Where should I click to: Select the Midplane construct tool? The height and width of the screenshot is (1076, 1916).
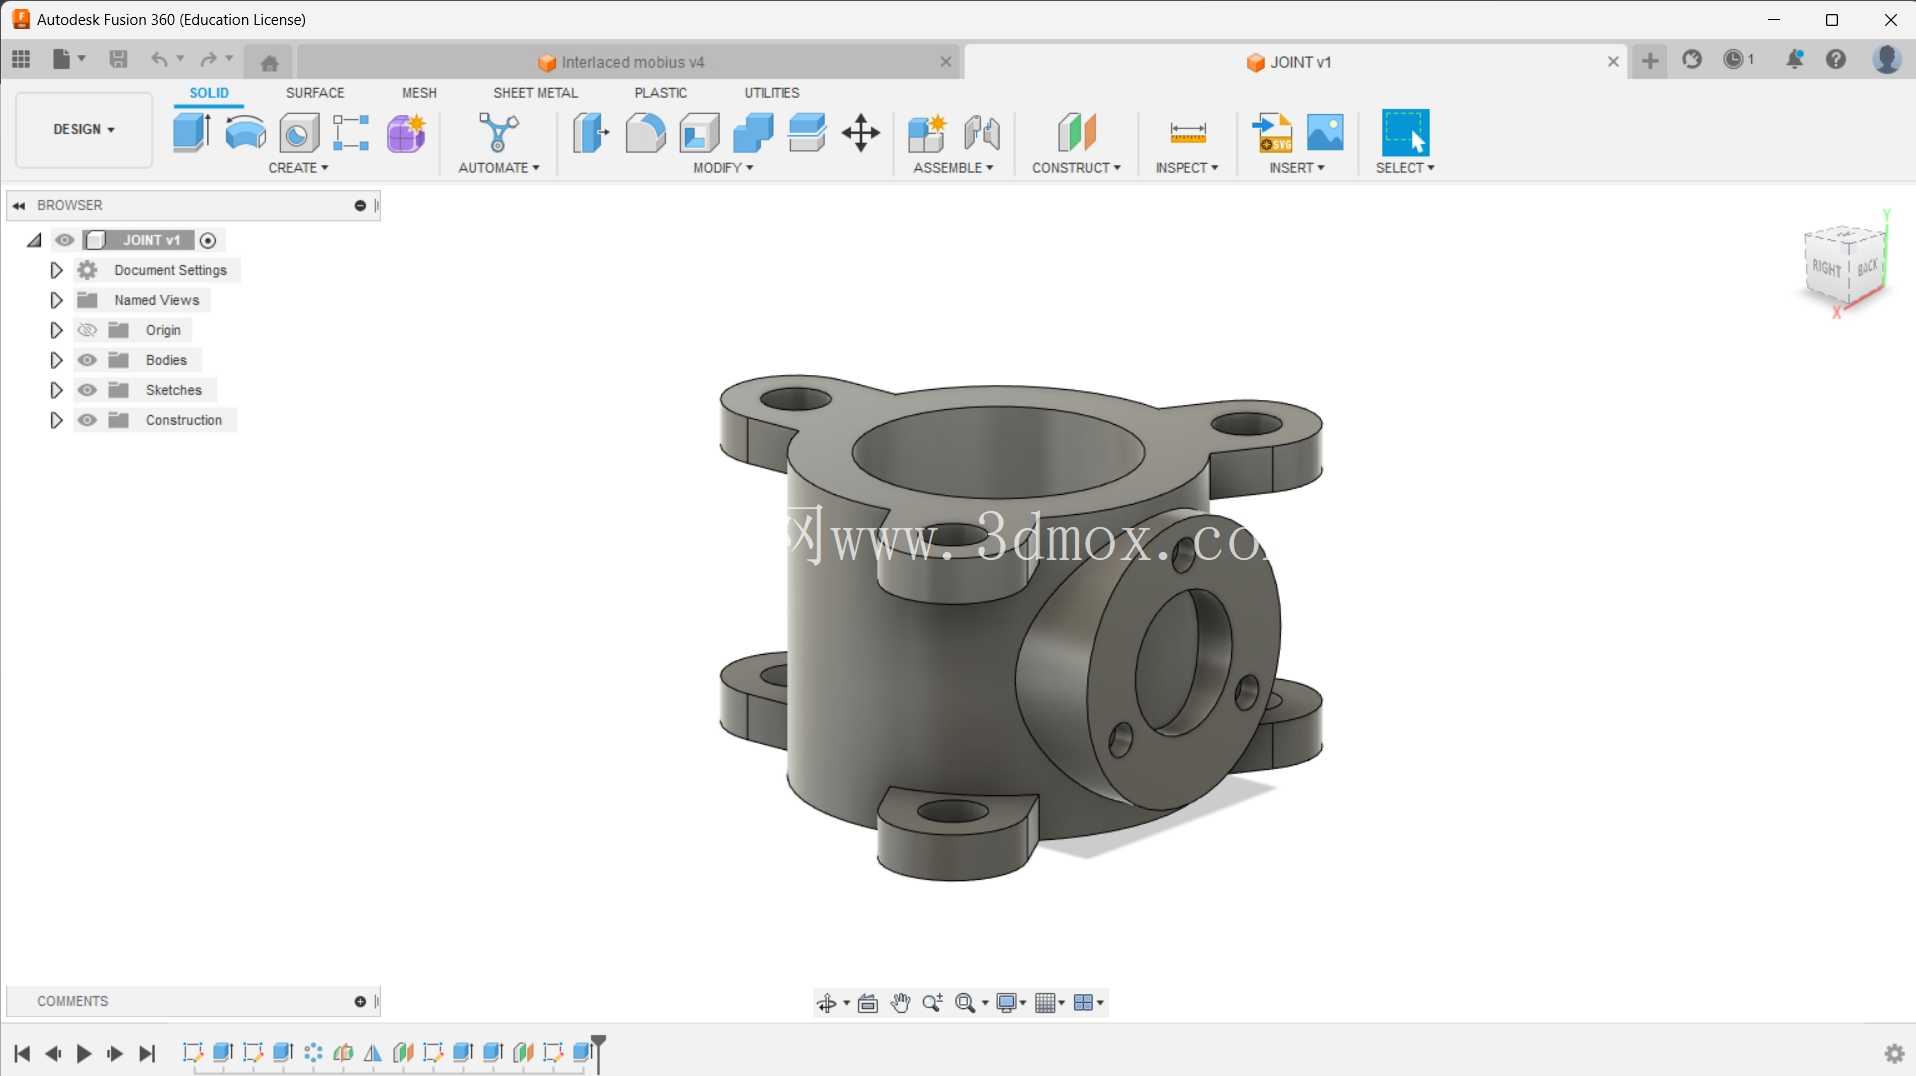(x=1076, y=132)
